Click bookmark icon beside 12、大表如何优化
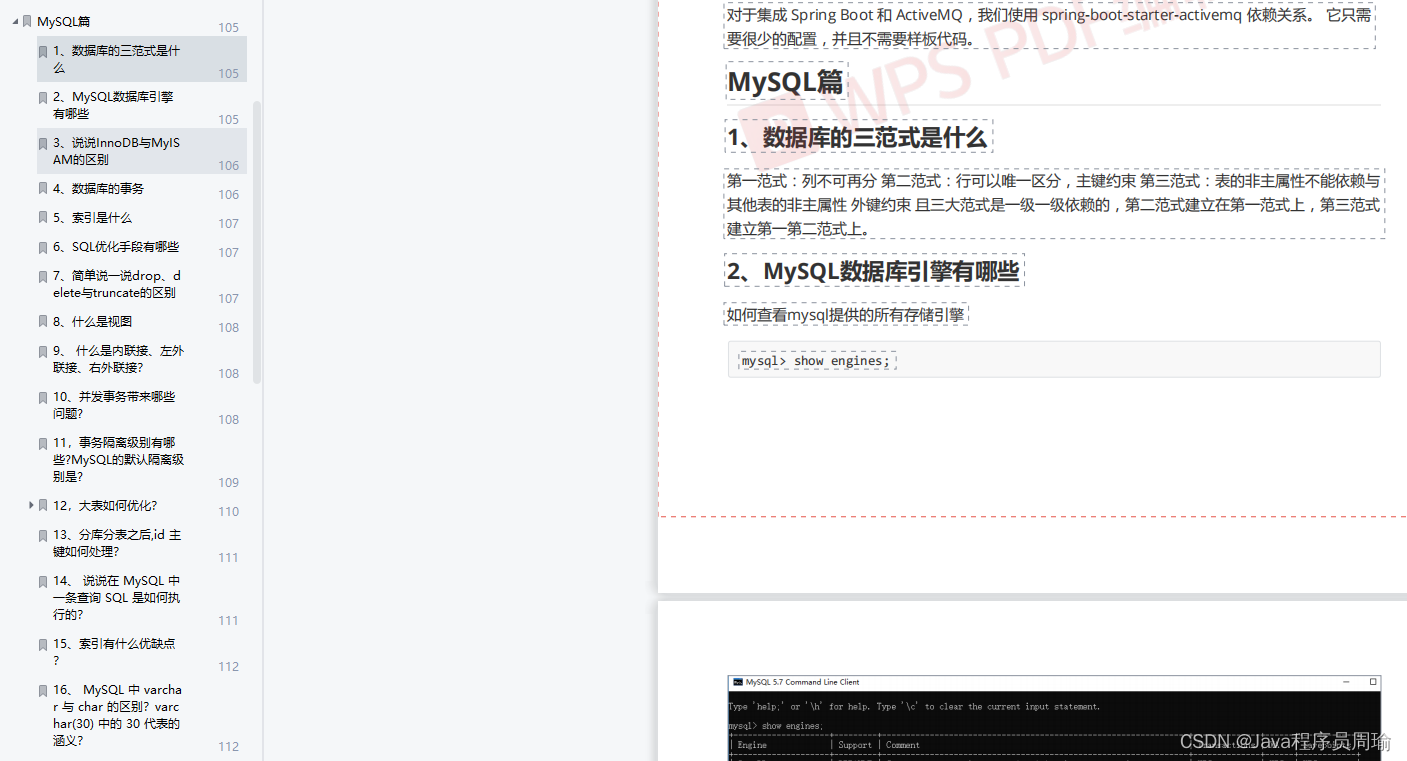This screenshot has width=1407, height=761. click(x=43, y=506)
